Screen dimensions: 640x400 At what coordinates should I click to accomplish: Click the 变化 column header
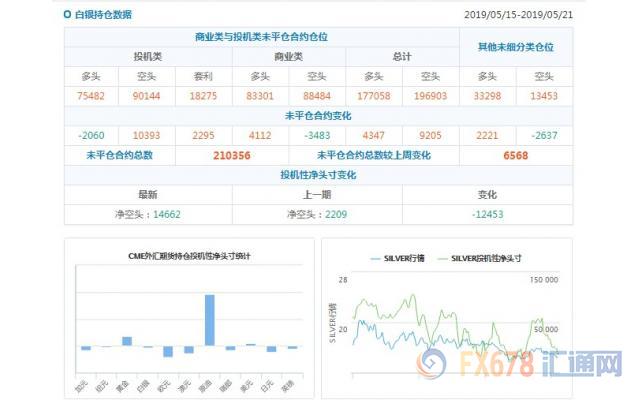(x=487, y=195)
